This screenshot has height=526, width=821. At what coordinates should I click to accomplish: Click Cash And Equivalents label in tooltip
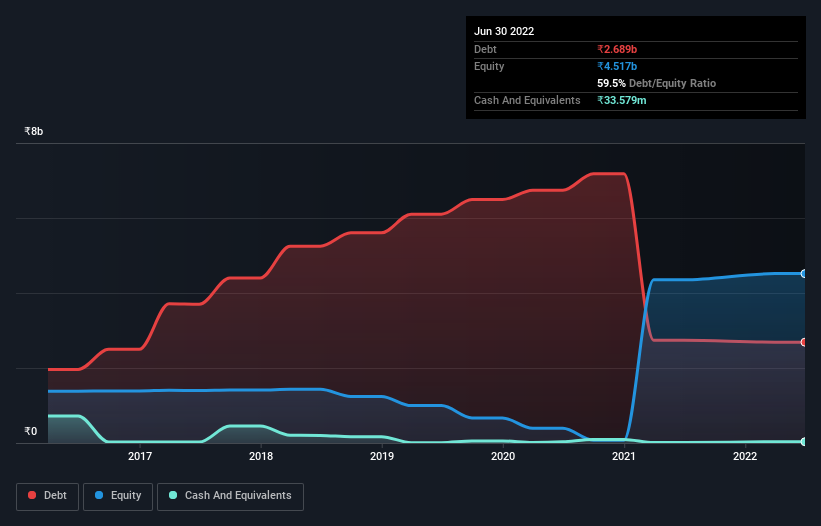pyautogui.click(x=527, y=100)
